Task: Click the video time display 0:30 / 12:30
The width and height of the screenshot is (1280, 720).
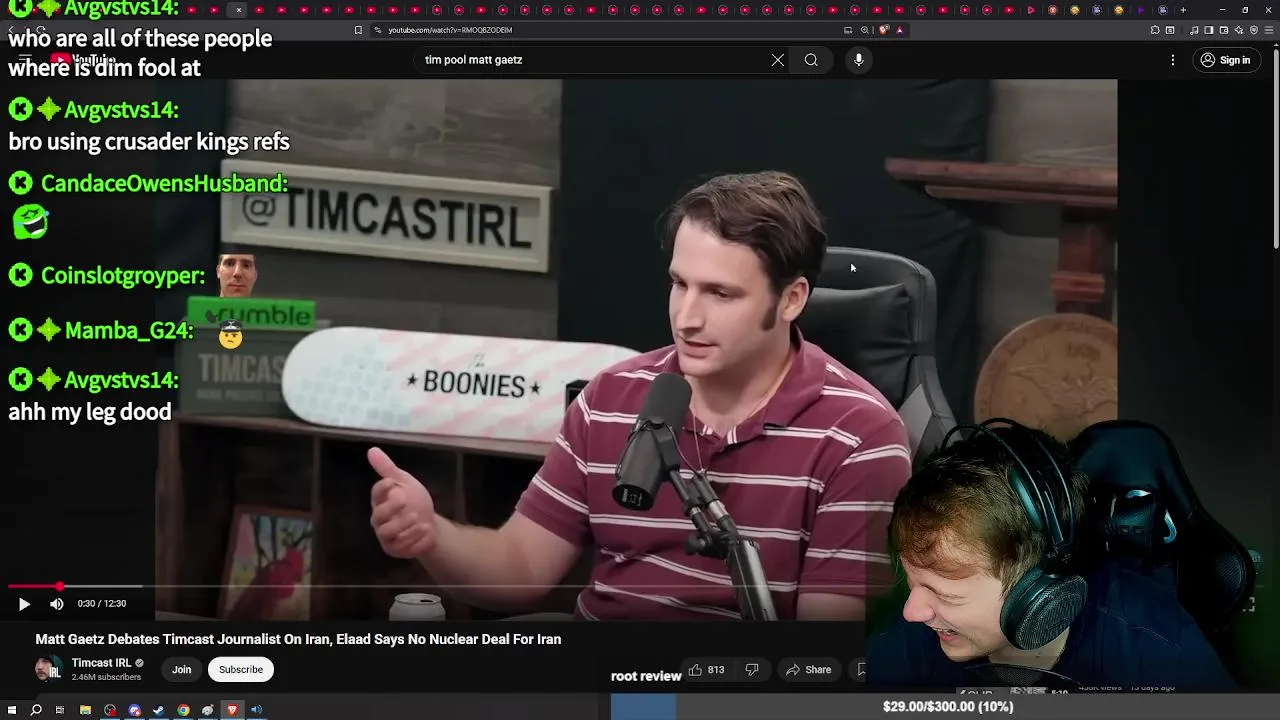Action: coord(102,604)
